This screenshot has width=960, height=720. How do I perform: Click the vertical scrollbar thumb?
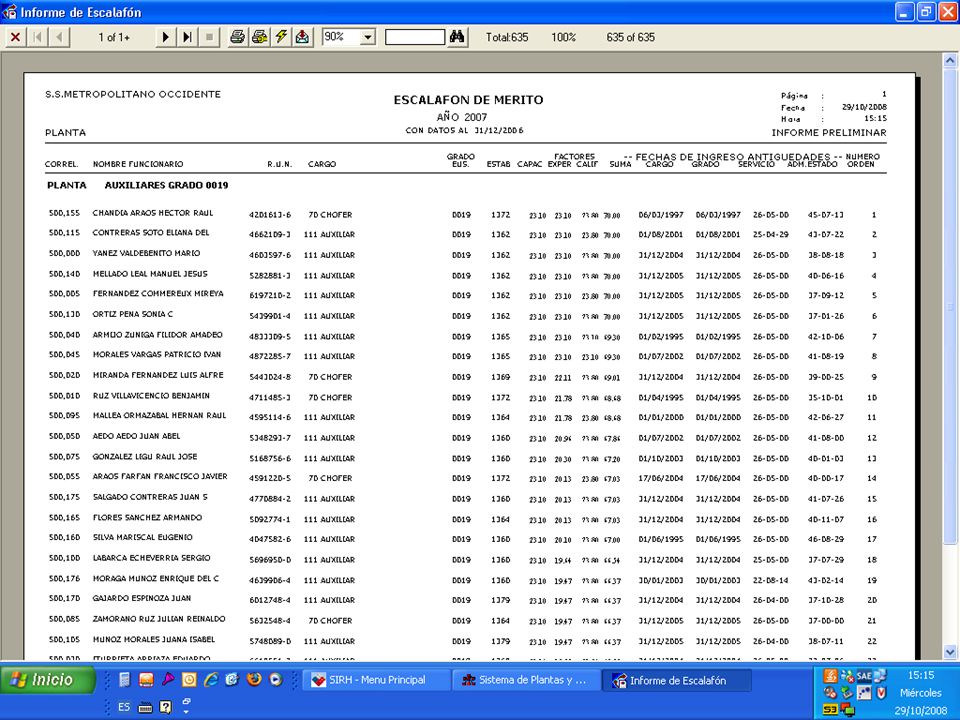click(950, 305)
